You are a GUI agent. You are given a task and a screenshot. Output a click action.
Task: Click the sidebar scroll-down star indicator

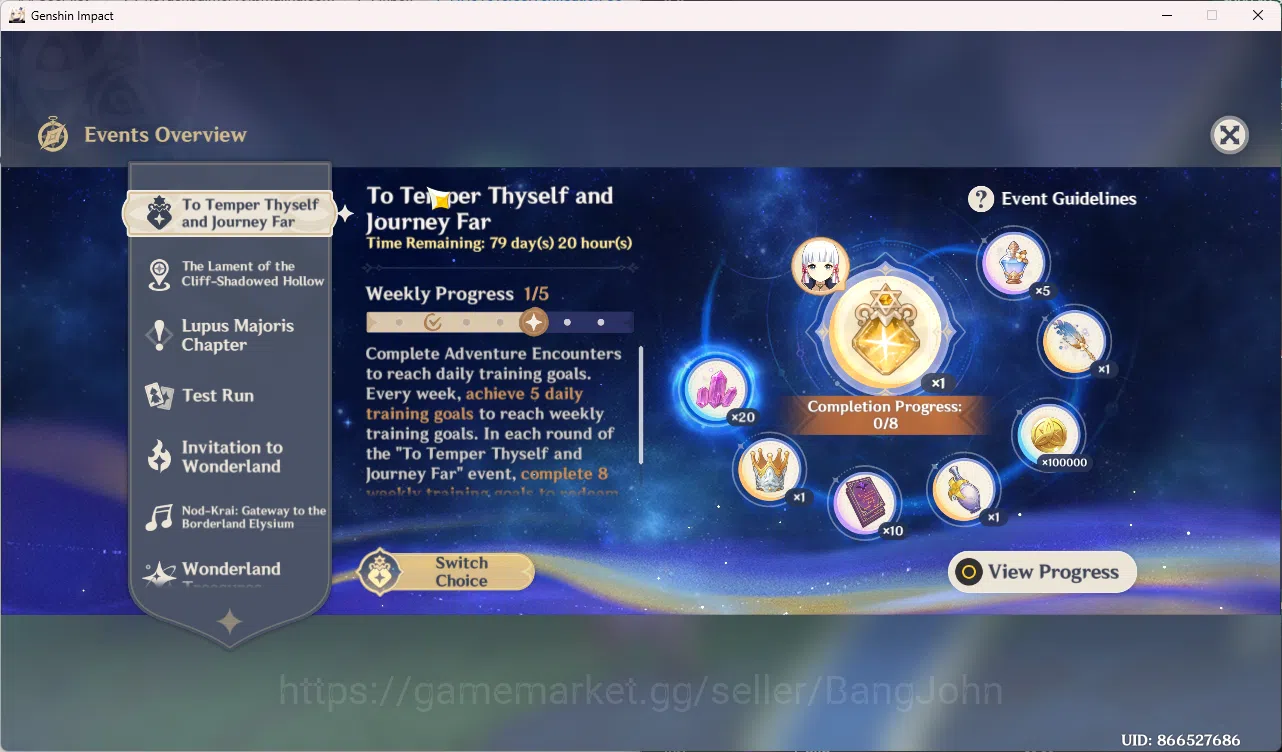(230, 623)
